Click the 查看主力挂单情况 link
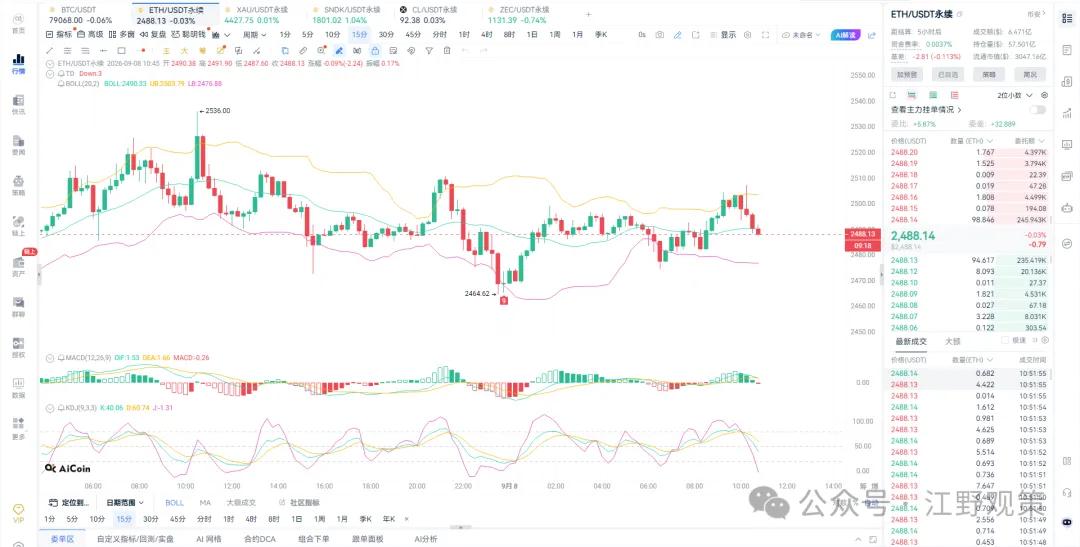 pyautogui.click(x=926, y=110)
